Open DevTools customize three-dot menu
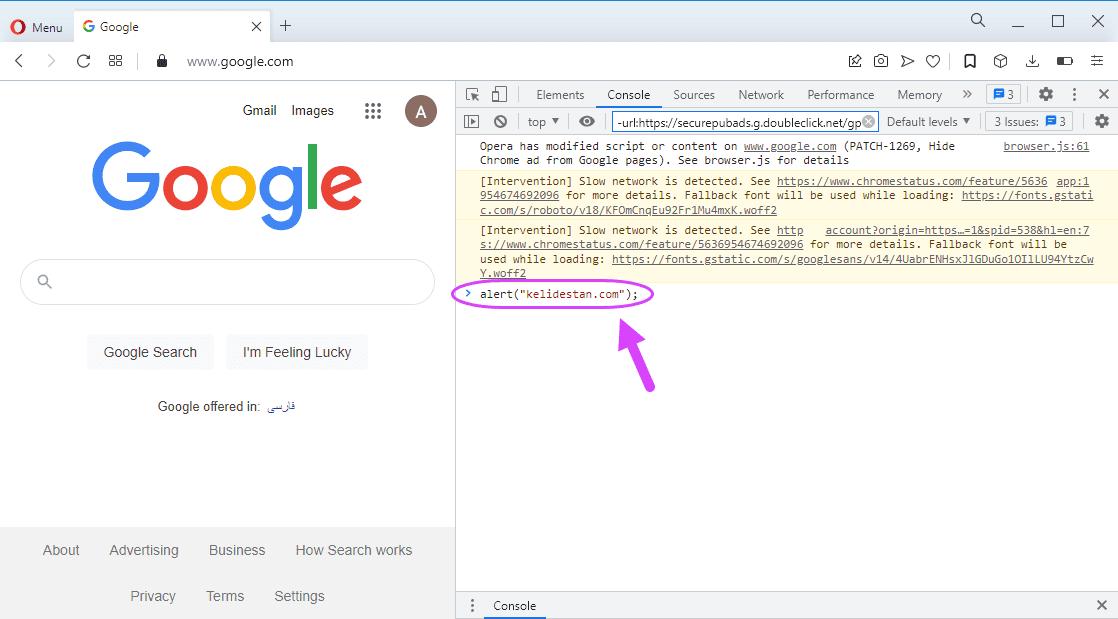 click(x=1074, y=94)
